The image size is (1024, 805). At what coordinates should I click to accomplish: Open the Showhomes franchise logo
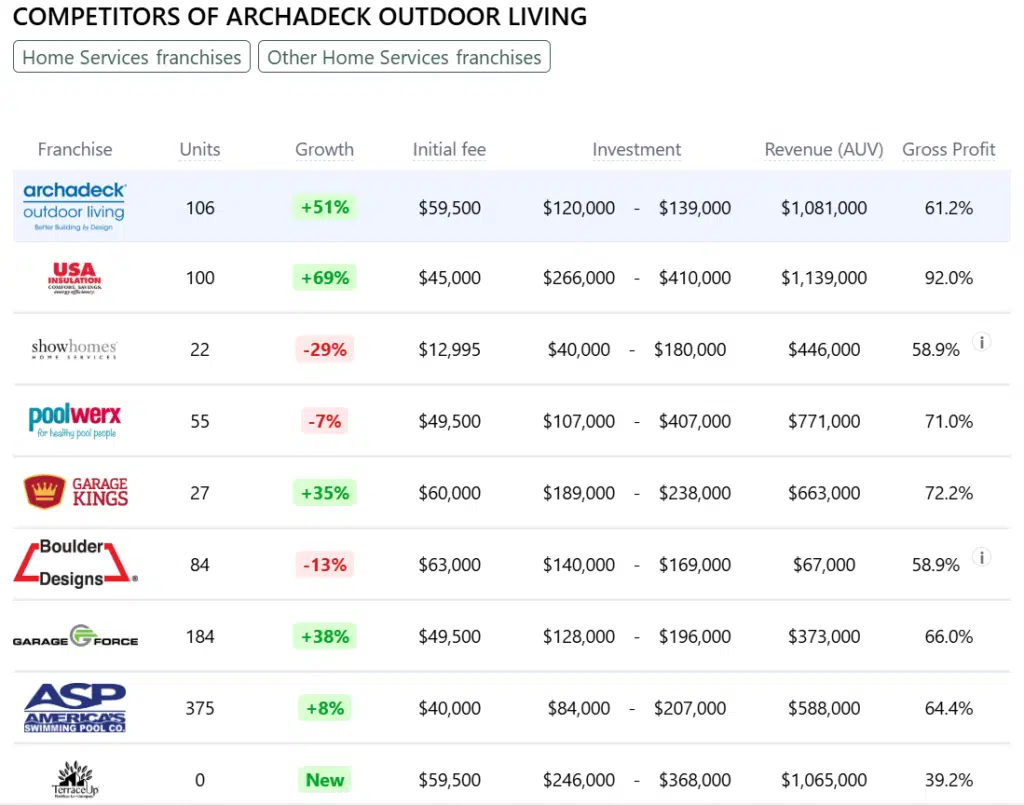pos(74,349)
